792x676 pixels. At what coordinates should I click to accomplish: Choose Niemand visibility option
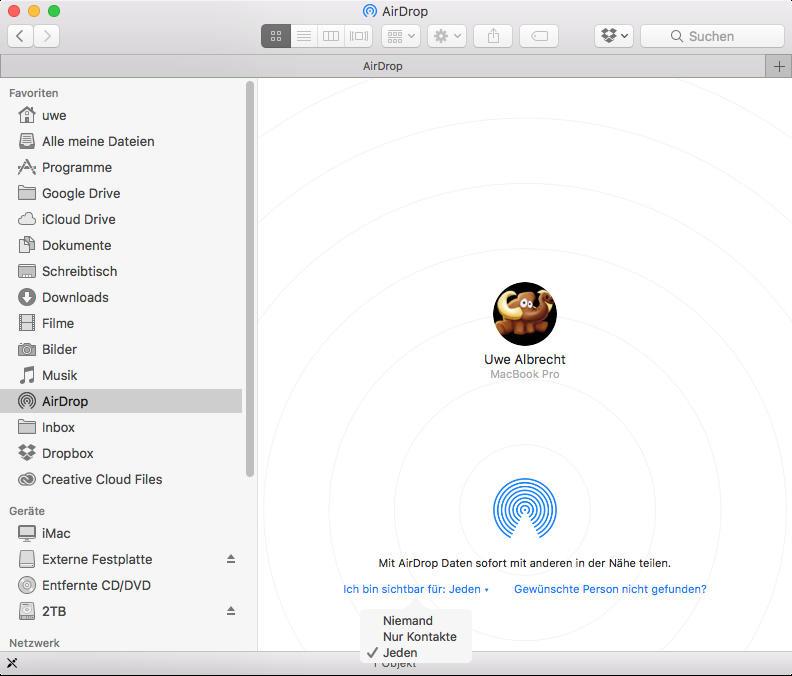[416, 620]
